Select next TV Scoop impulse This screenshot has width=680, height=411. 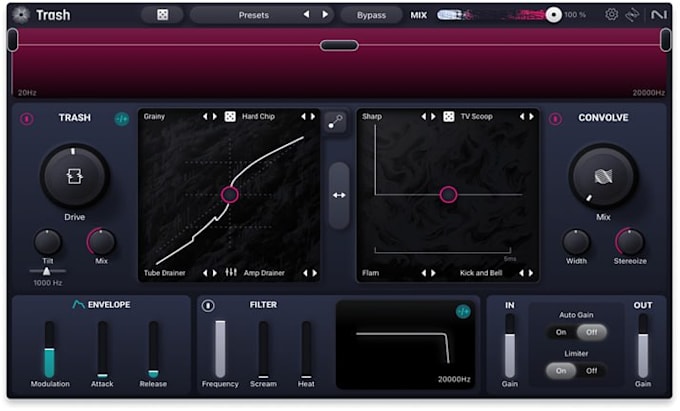[531, 116]
